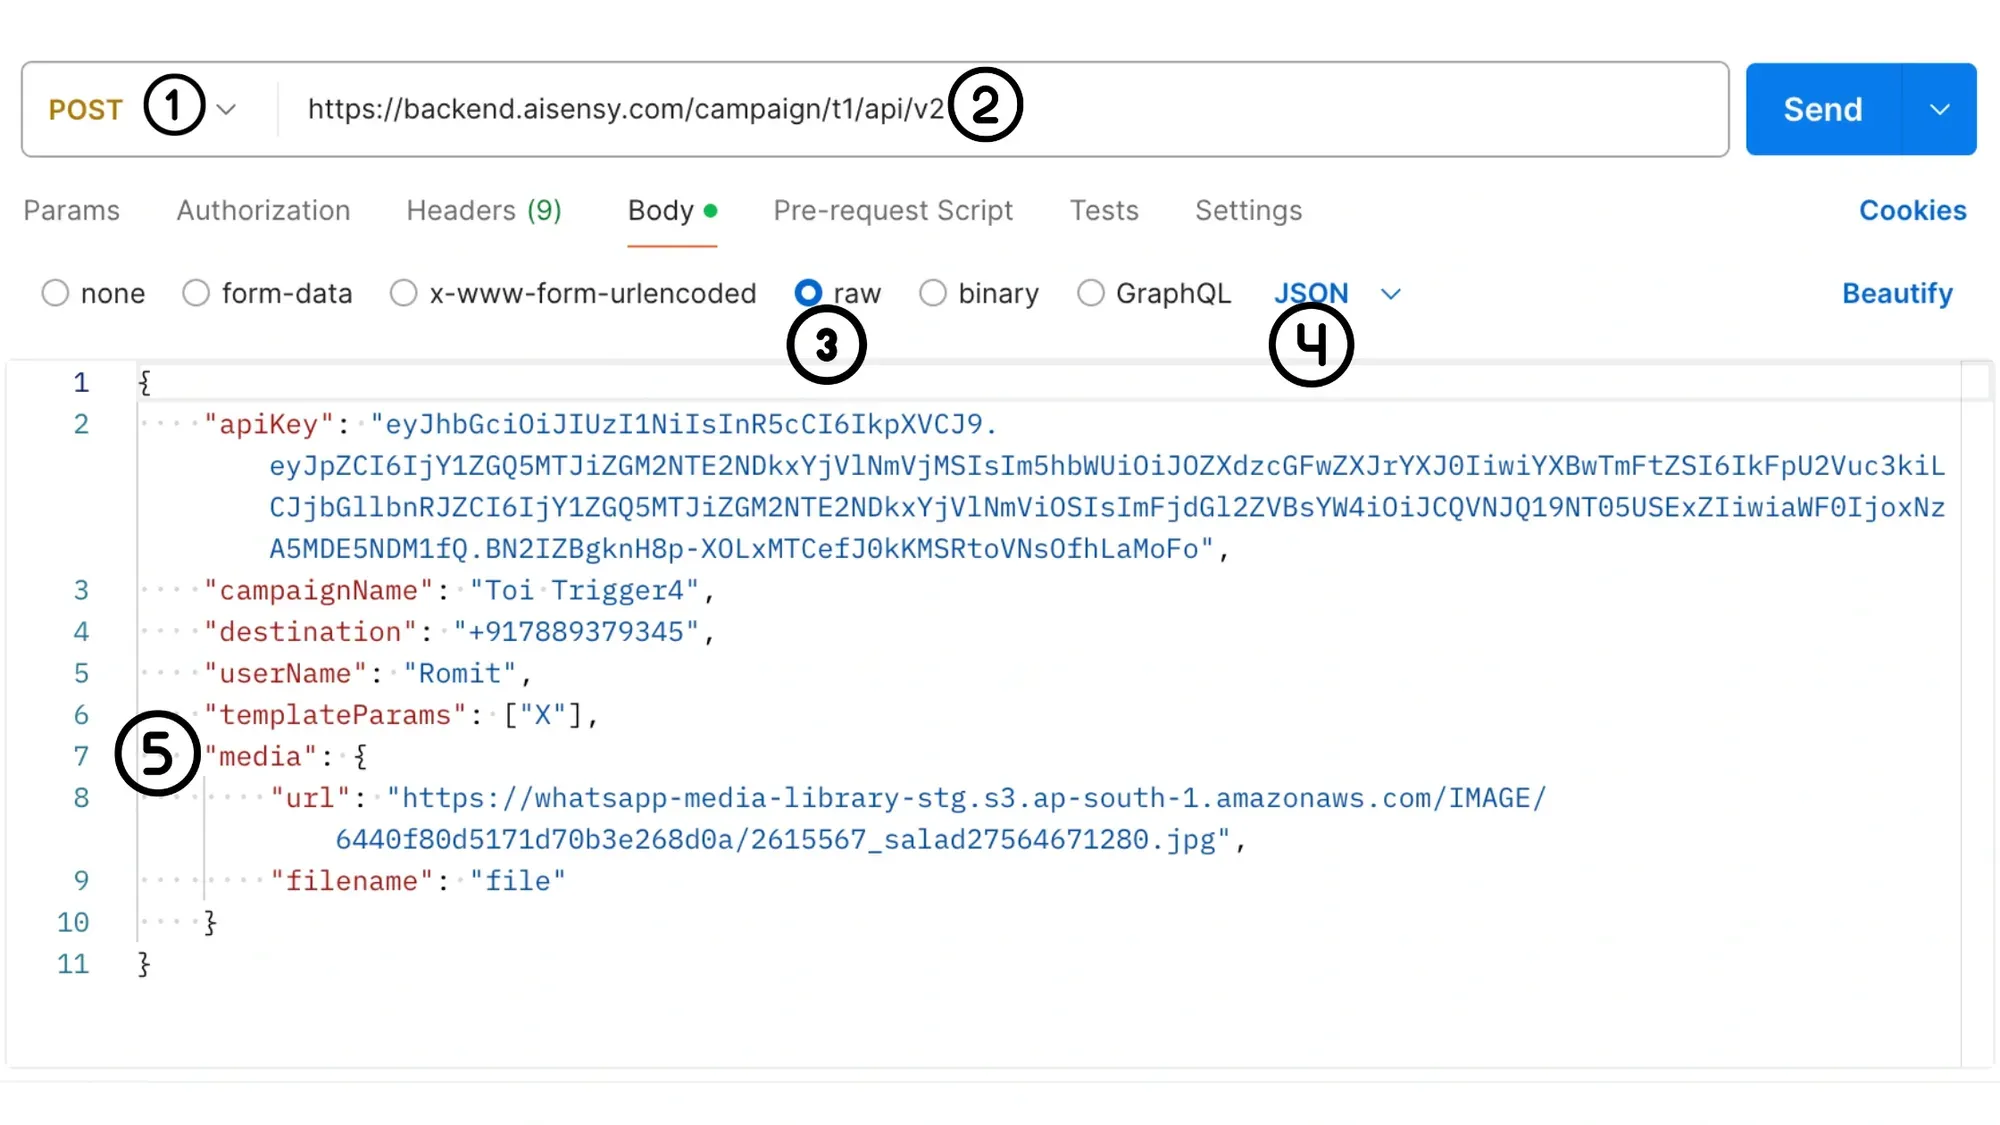Open the Cookies manager

[1912, 210]
